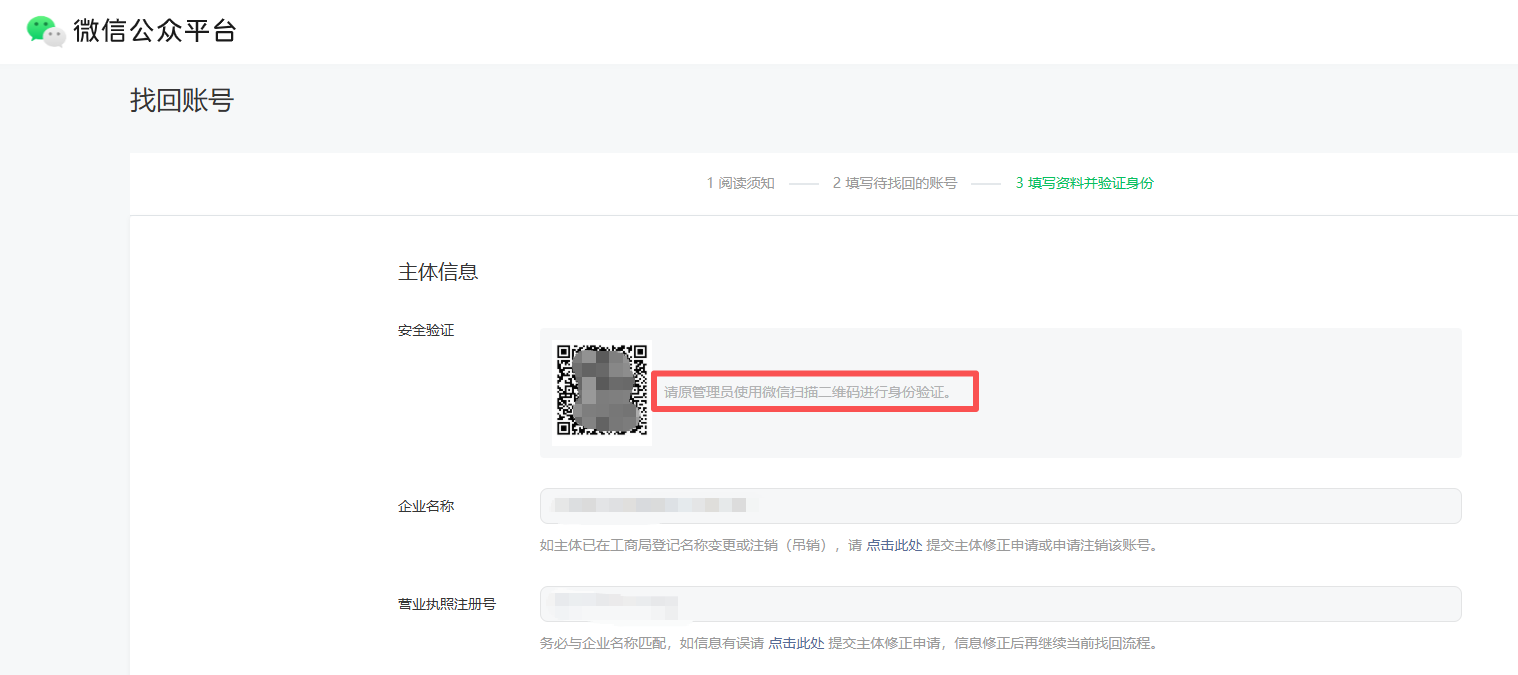1518x675 pixels.
Task: Click the 主体信息 section heading
Action: point(438,272)
